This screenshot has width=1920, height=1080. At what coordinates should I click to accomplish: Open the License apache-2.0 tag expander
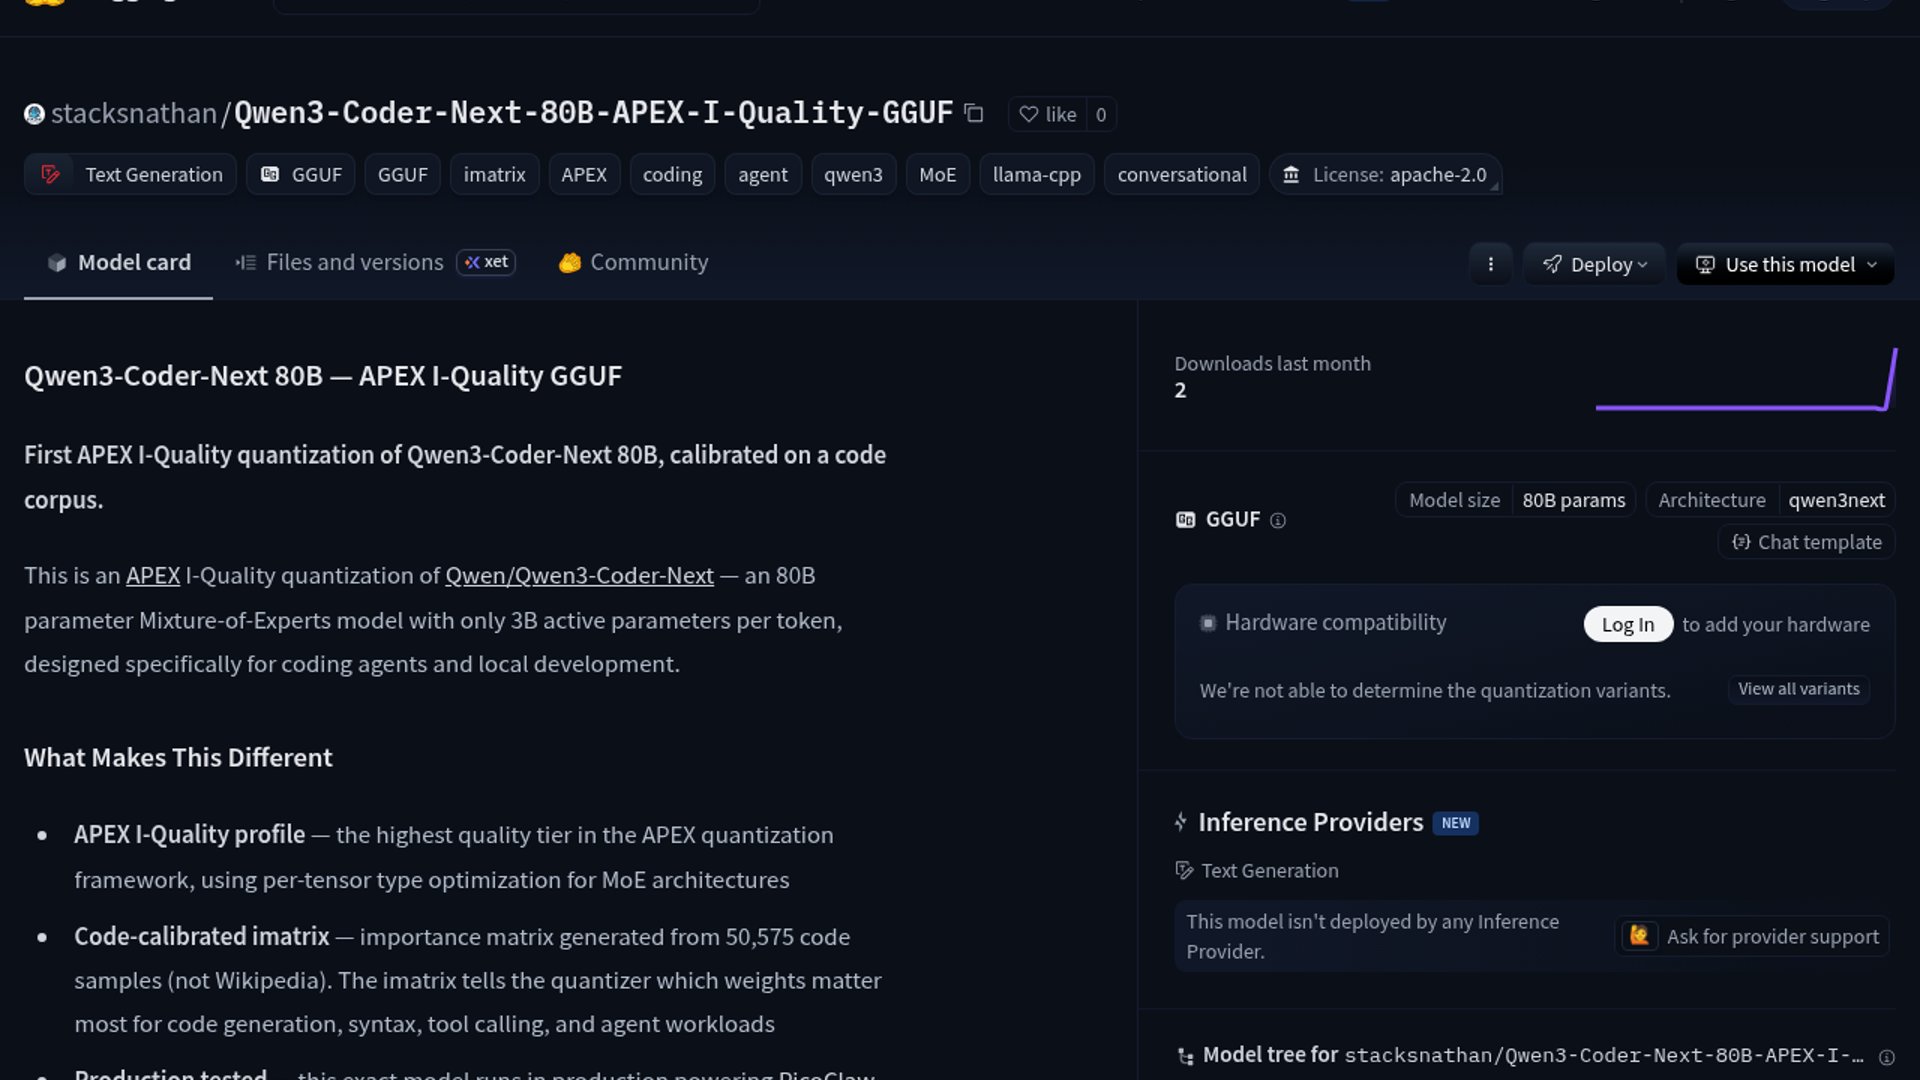1494,186
